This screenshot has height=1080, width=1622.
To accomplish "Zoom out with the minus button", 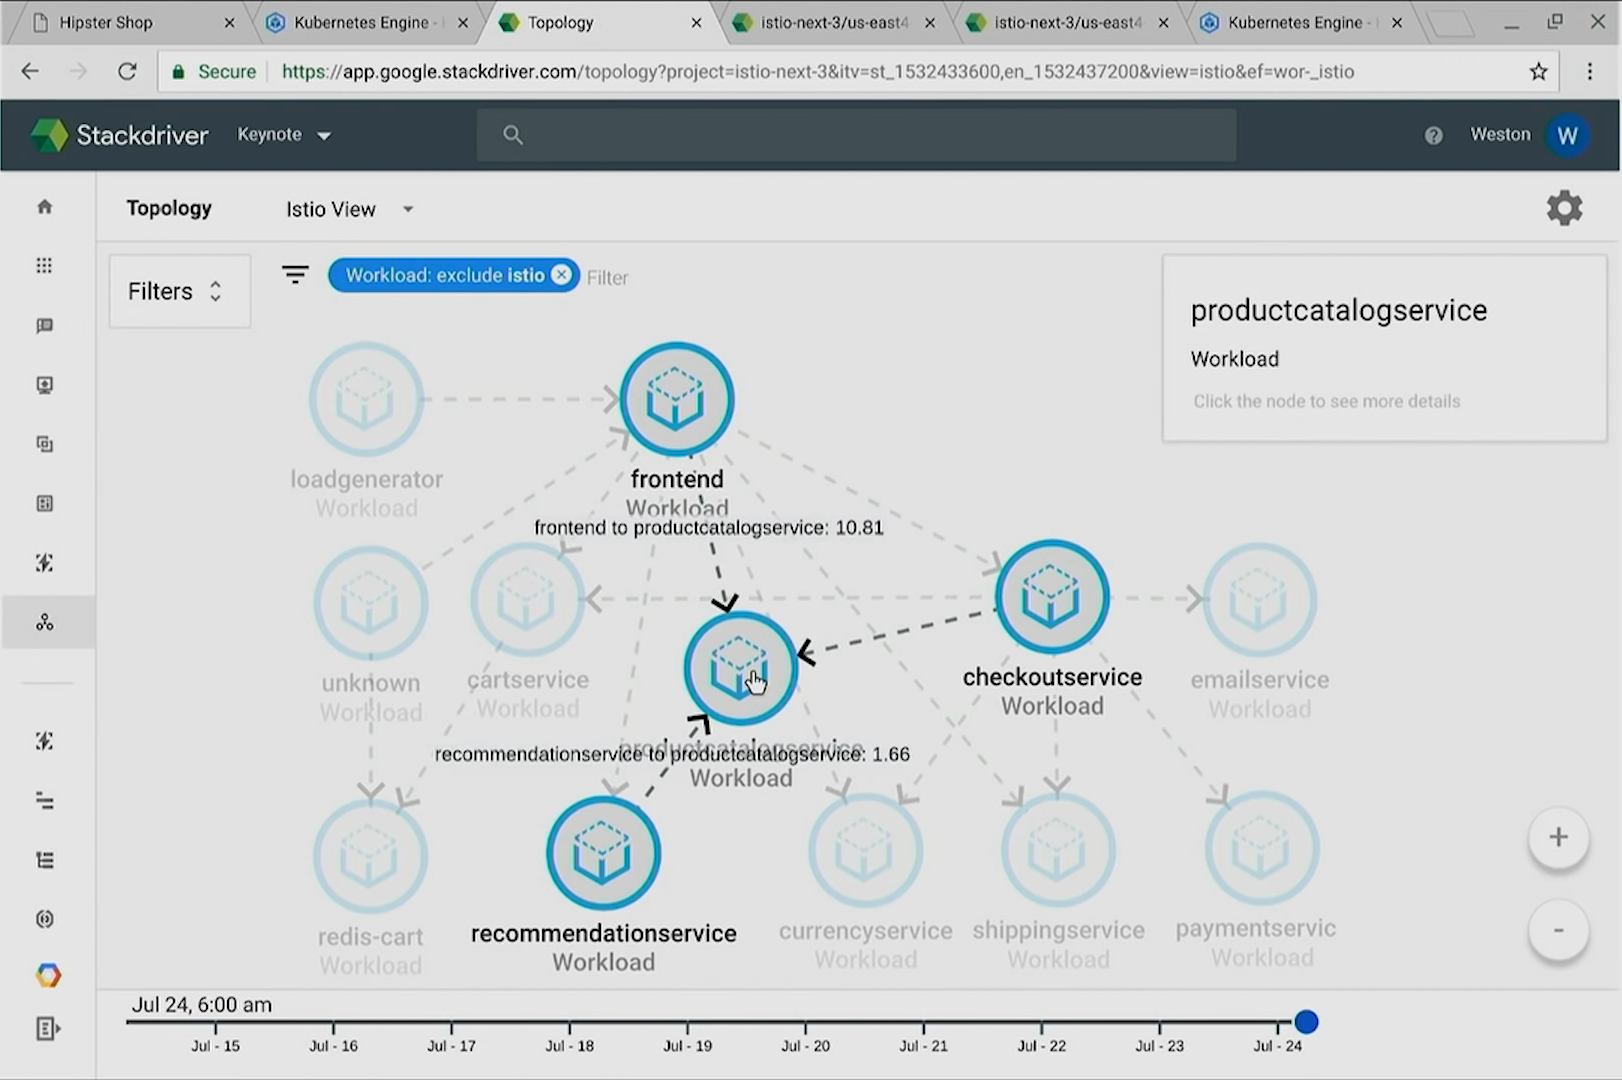I will 1557,930.
